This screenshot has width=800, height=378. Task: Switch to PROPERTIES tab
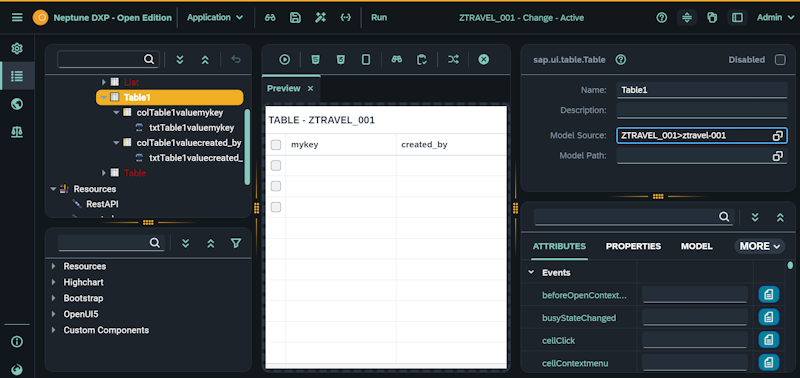[x=633, y=246]
